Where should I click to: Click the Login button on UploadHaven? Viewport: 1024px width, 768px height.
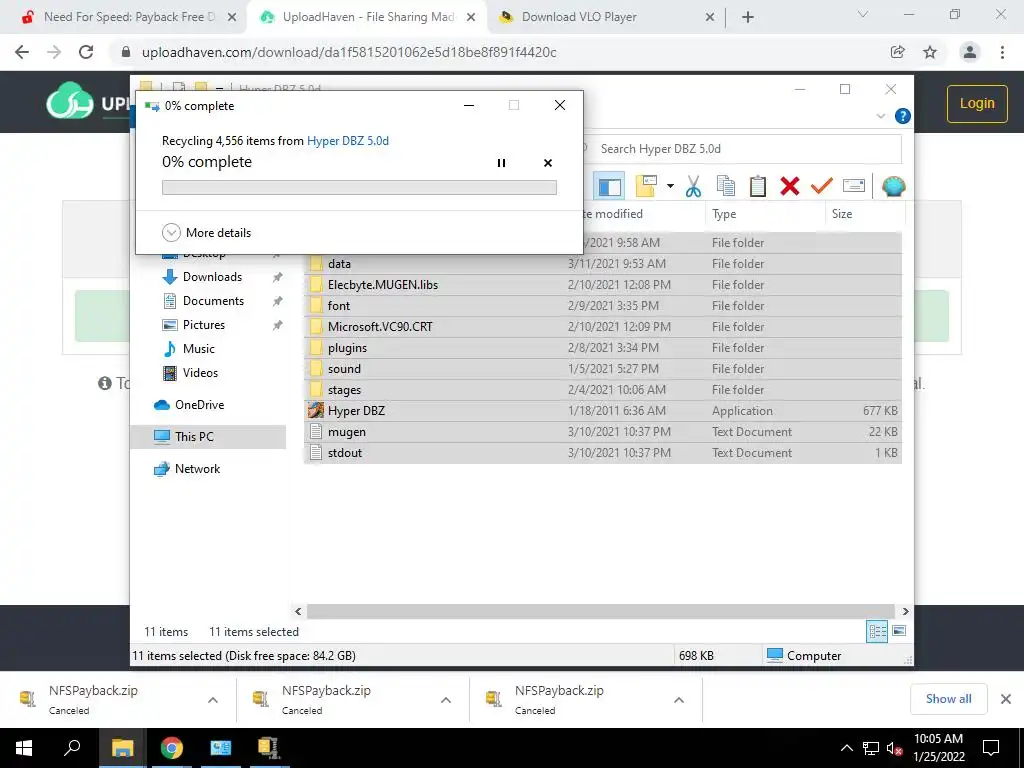click(x=977, y=103)
